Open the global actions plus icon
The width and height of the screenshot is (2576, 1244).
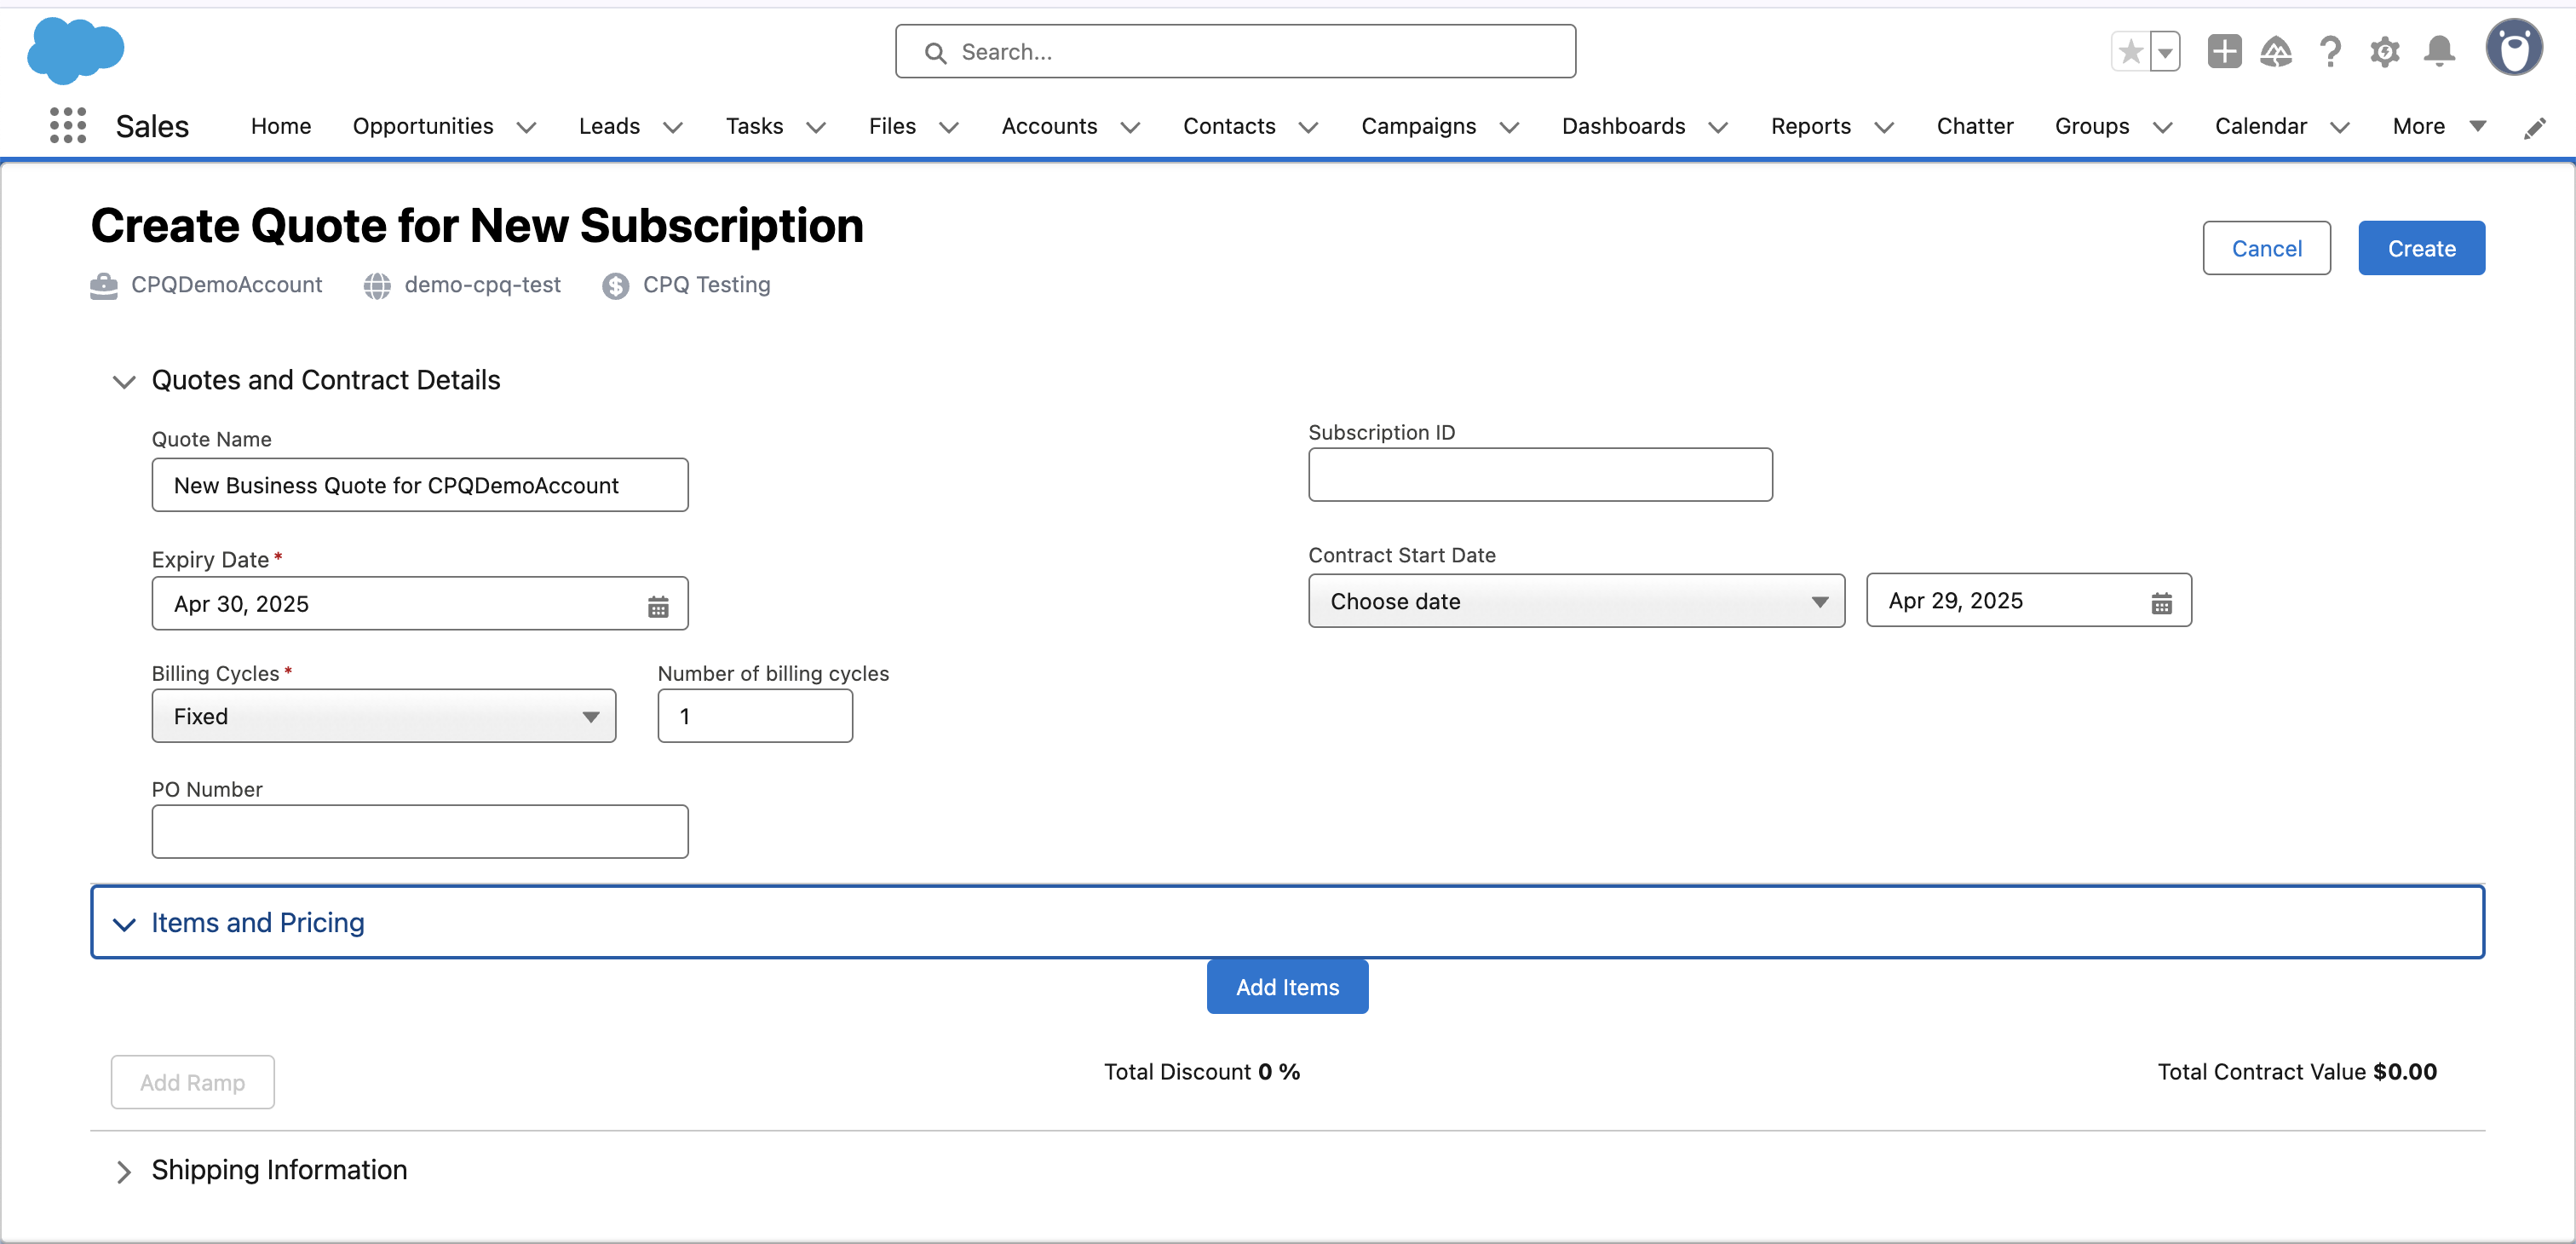2223,51
